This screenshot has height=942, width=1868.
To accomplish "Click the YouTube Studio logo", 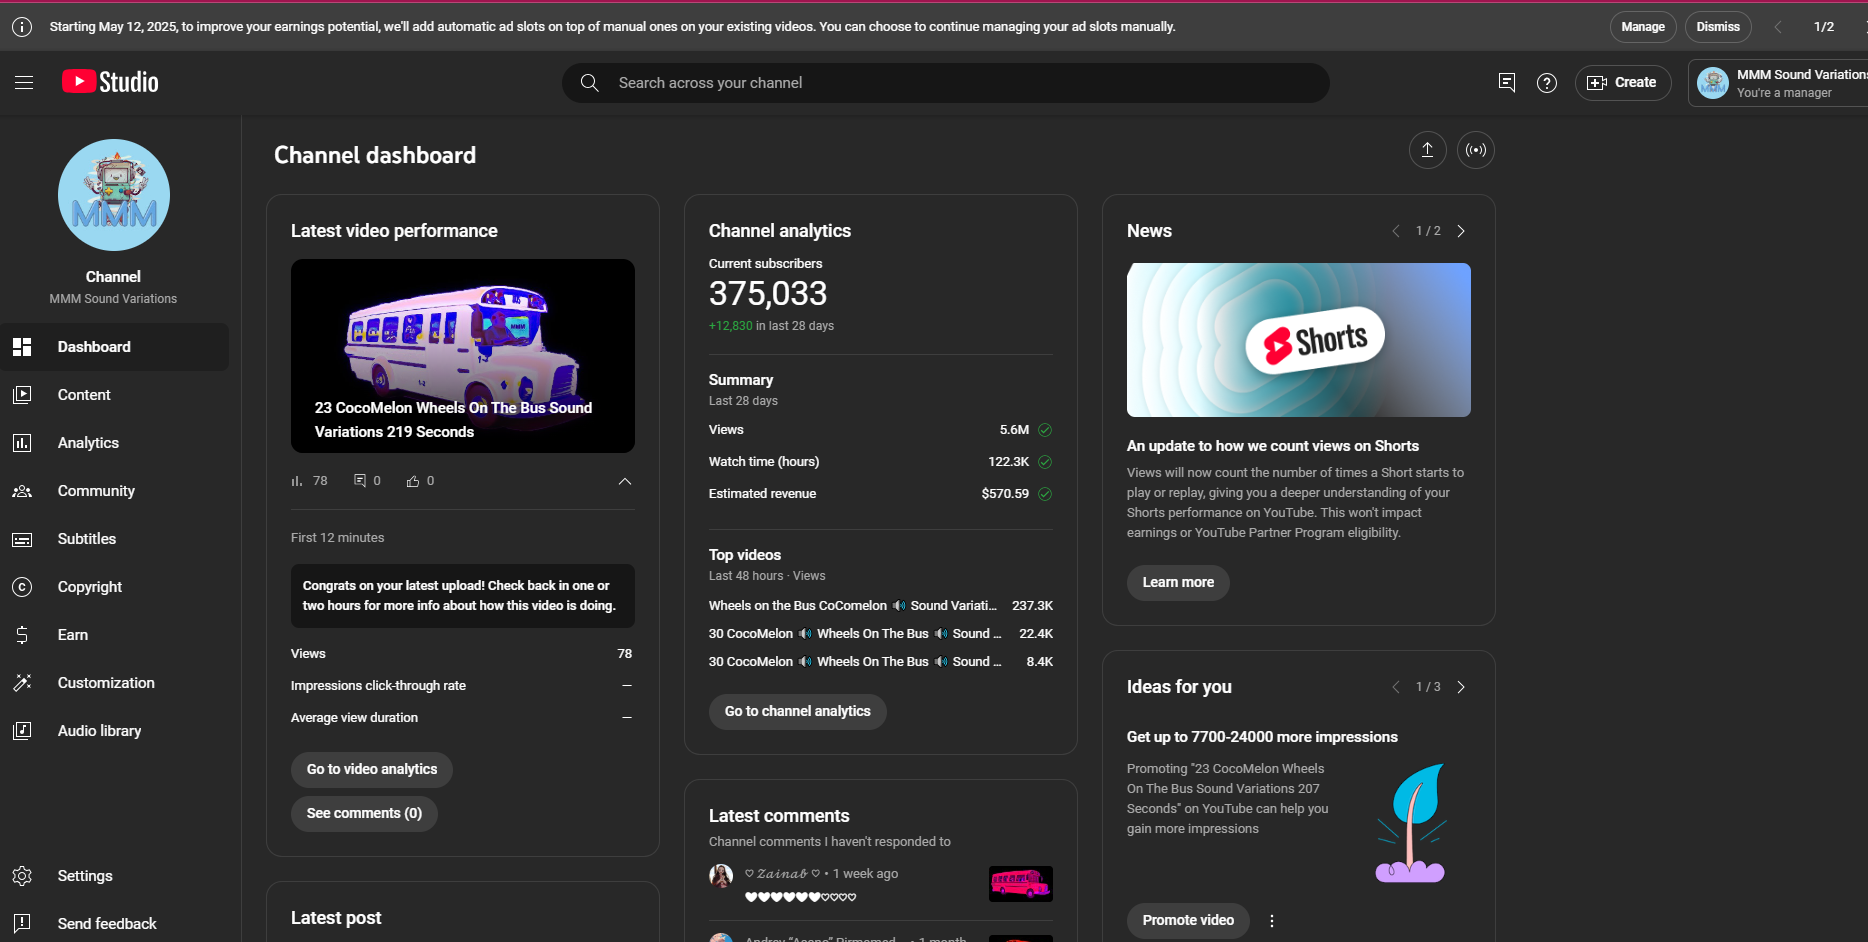I will tap(110, 82).
